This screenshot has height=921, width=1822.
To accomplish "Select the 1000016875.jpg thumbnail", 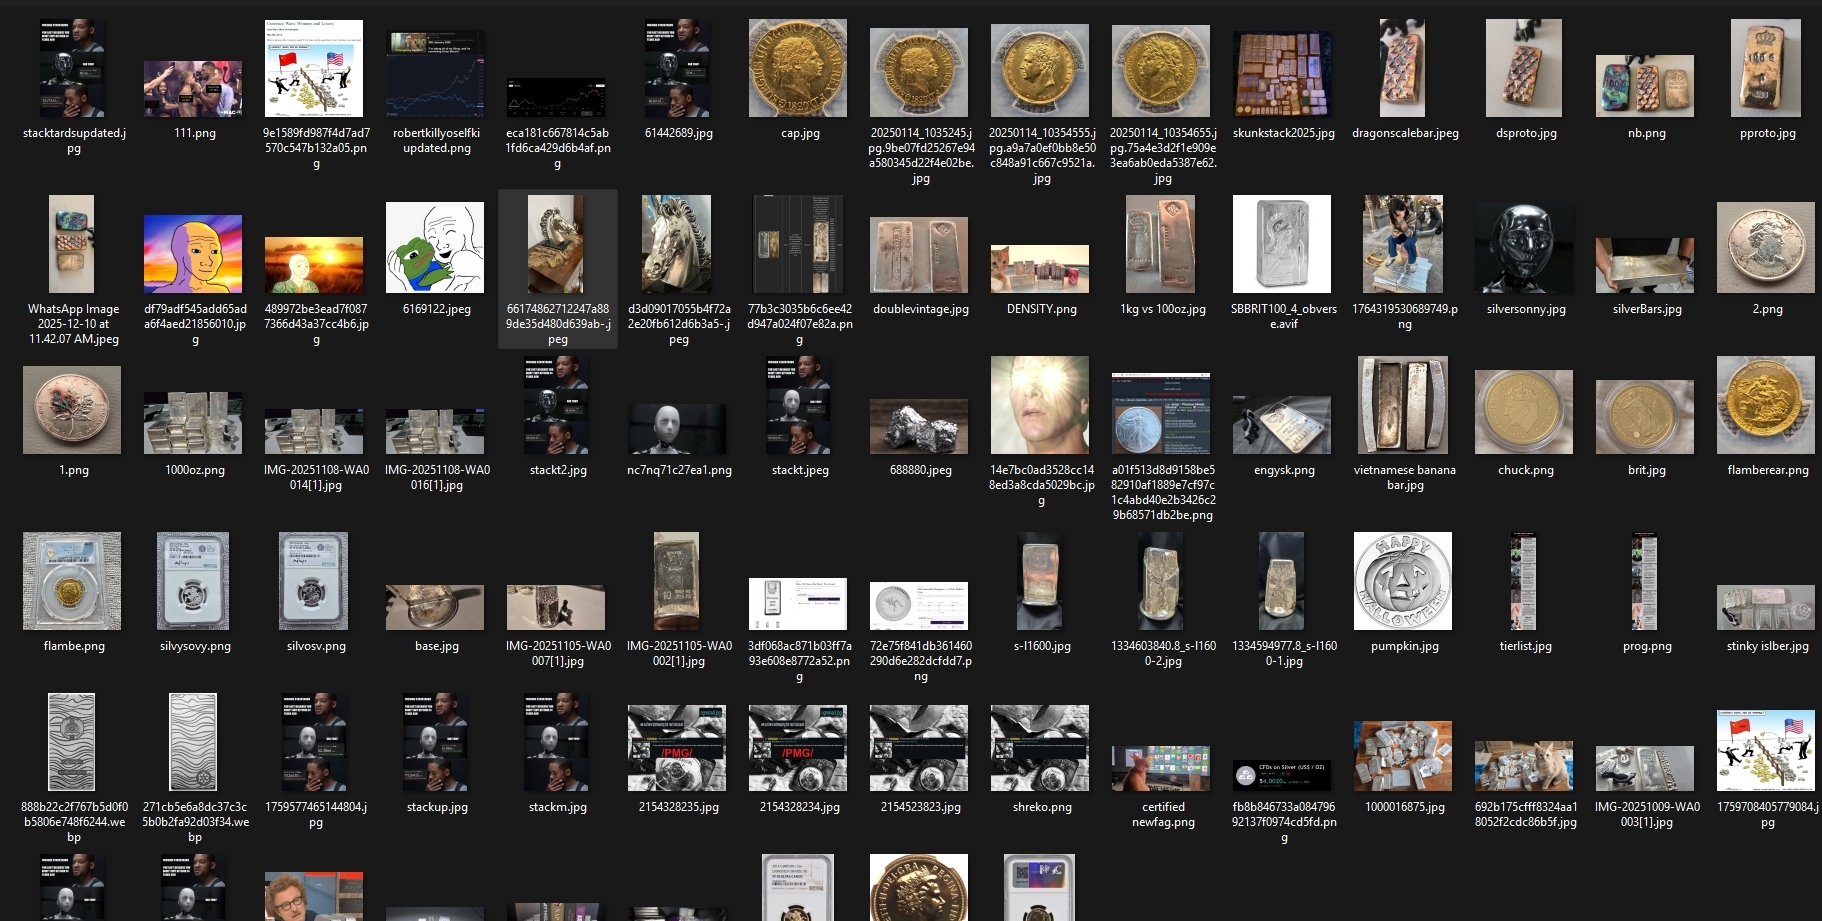I will tap(1403, 756).
